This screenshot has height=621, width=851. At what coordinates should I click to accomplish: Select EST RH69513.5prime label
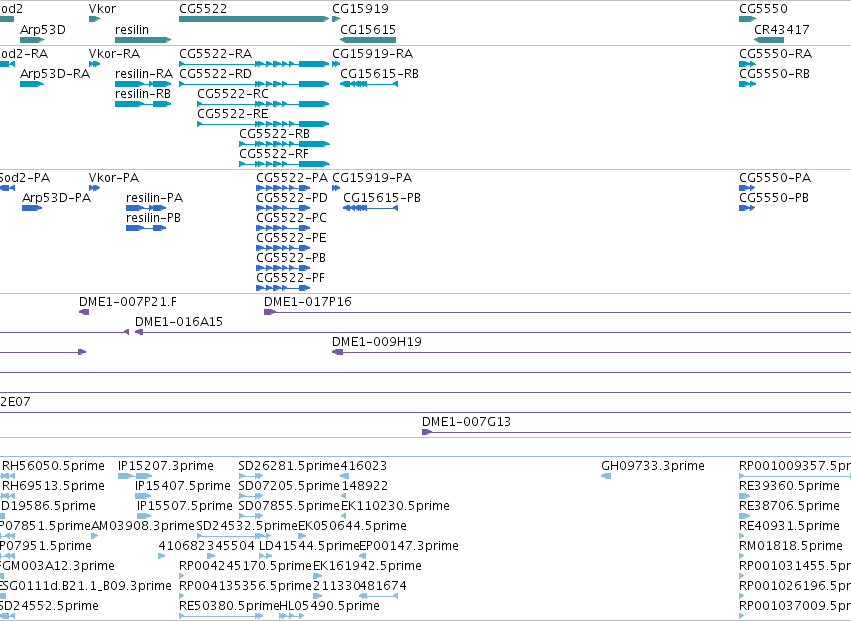click(53, 485)
